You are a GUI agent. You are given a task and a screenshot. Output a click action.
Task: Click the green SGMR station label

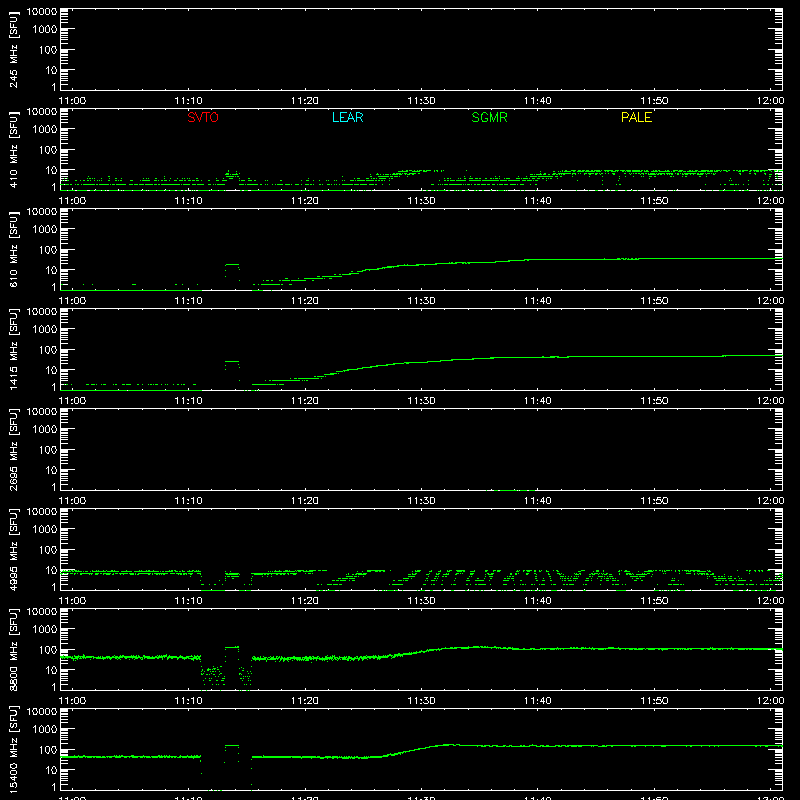click(489, 117)
